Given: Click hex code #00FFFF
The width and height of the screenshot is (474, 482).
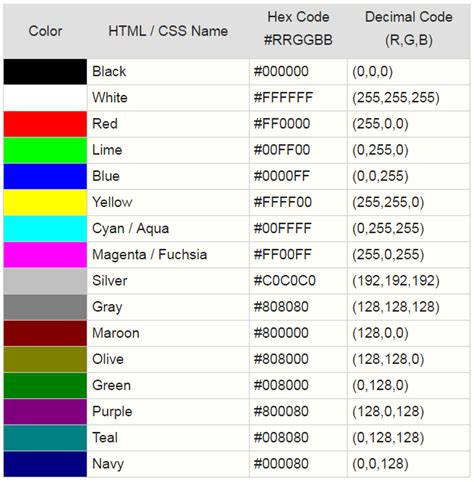Looking at the screenshot, I should [282, 228].
